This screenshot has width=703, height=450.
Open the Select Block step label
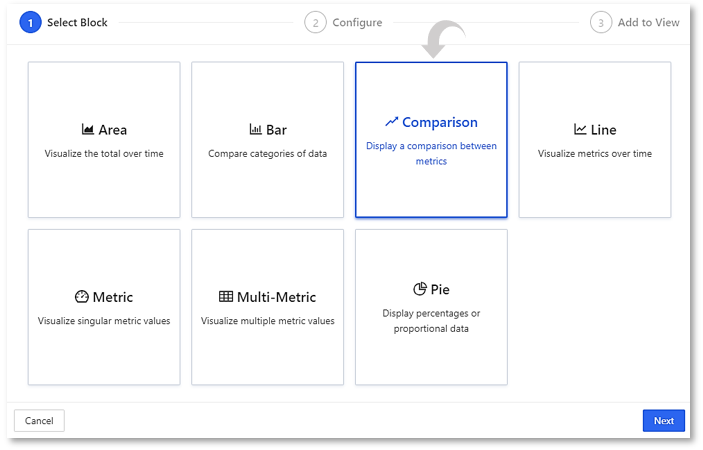[x=77, y=22]
